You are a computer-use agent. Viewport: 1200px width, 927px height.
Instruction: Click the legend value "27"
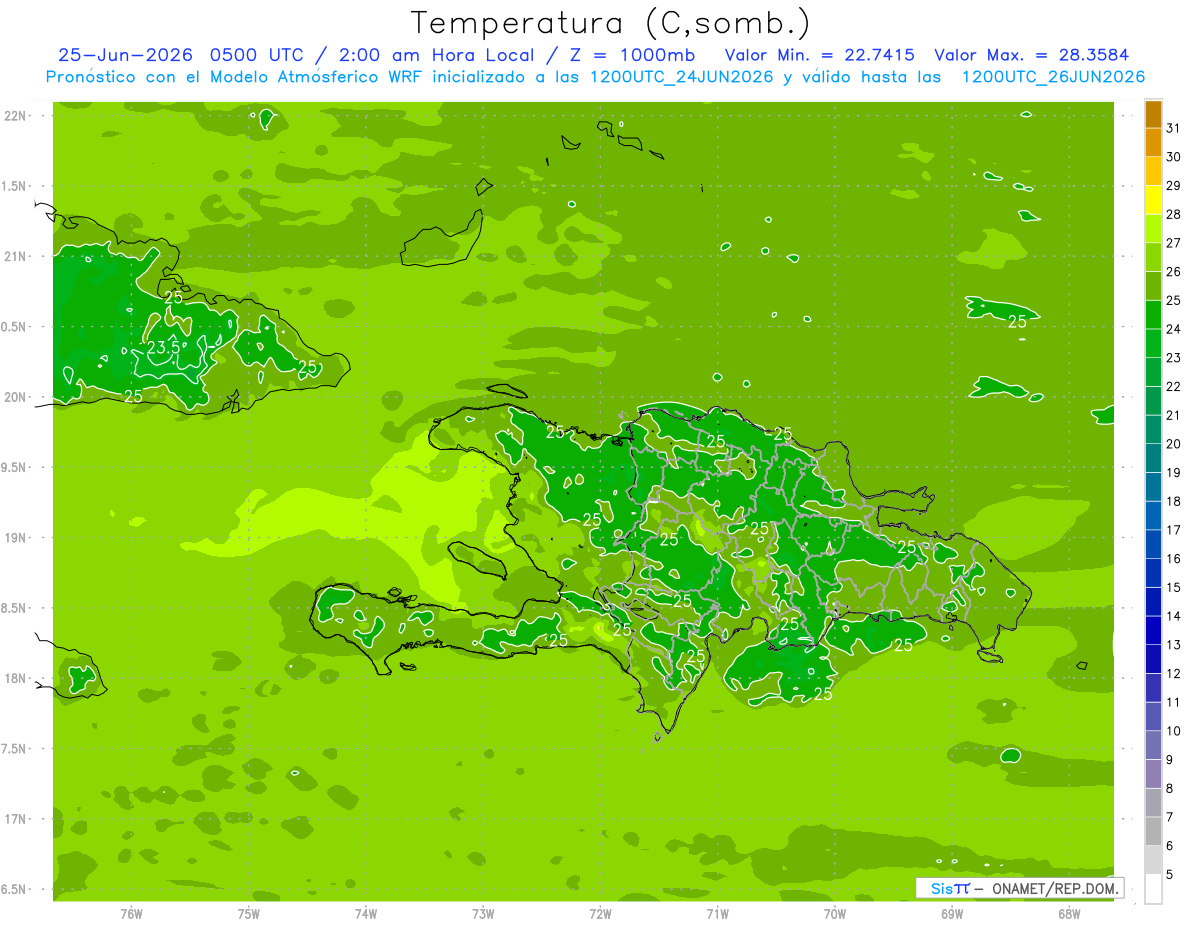click(x=1173, y=243)
